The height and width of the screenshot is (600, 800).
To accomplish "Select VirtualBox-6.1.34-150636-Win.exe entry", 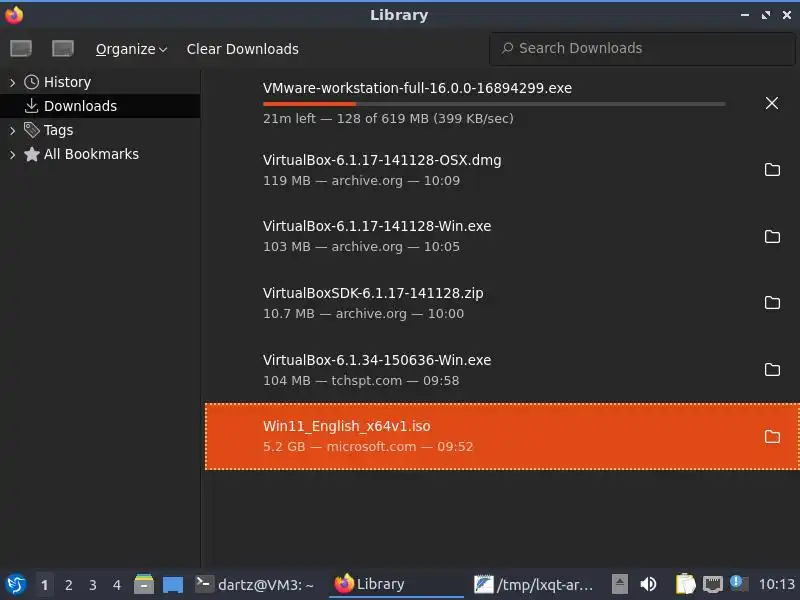I will tap(502, 370).
